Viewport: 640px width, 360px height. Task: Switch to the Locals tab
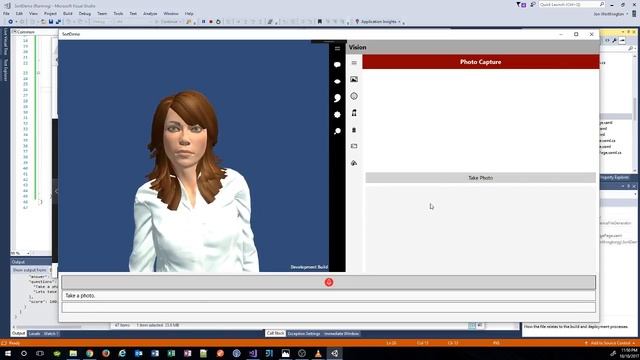[x=35, y=333]
